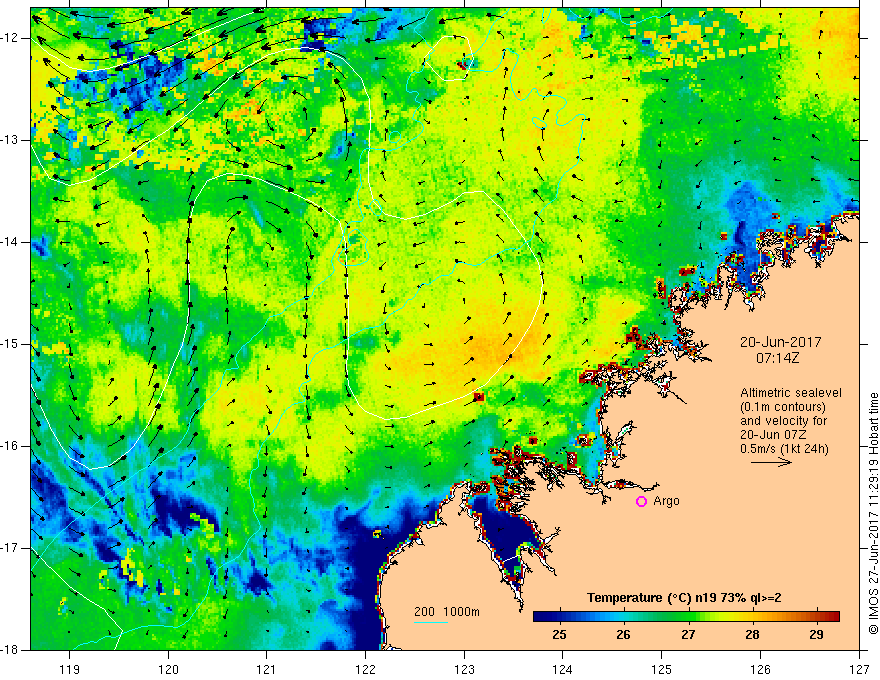
Task: Click longitude axis label '125'
Action: [662, 669]
